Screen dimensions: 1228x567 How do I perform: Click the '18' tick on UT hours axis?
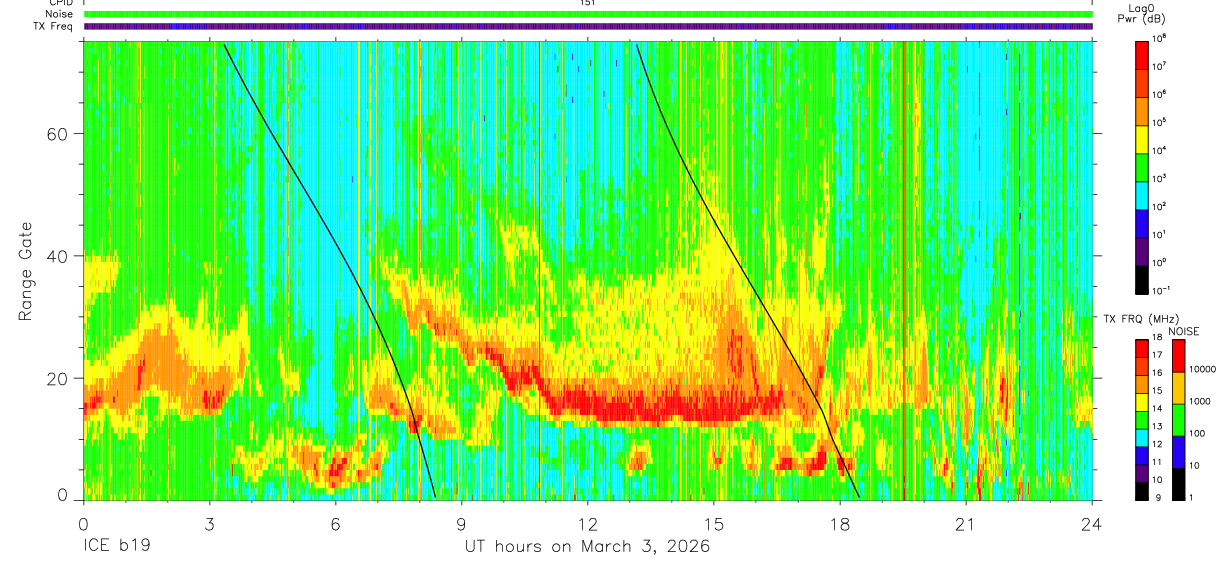click(x=840, y=524)
